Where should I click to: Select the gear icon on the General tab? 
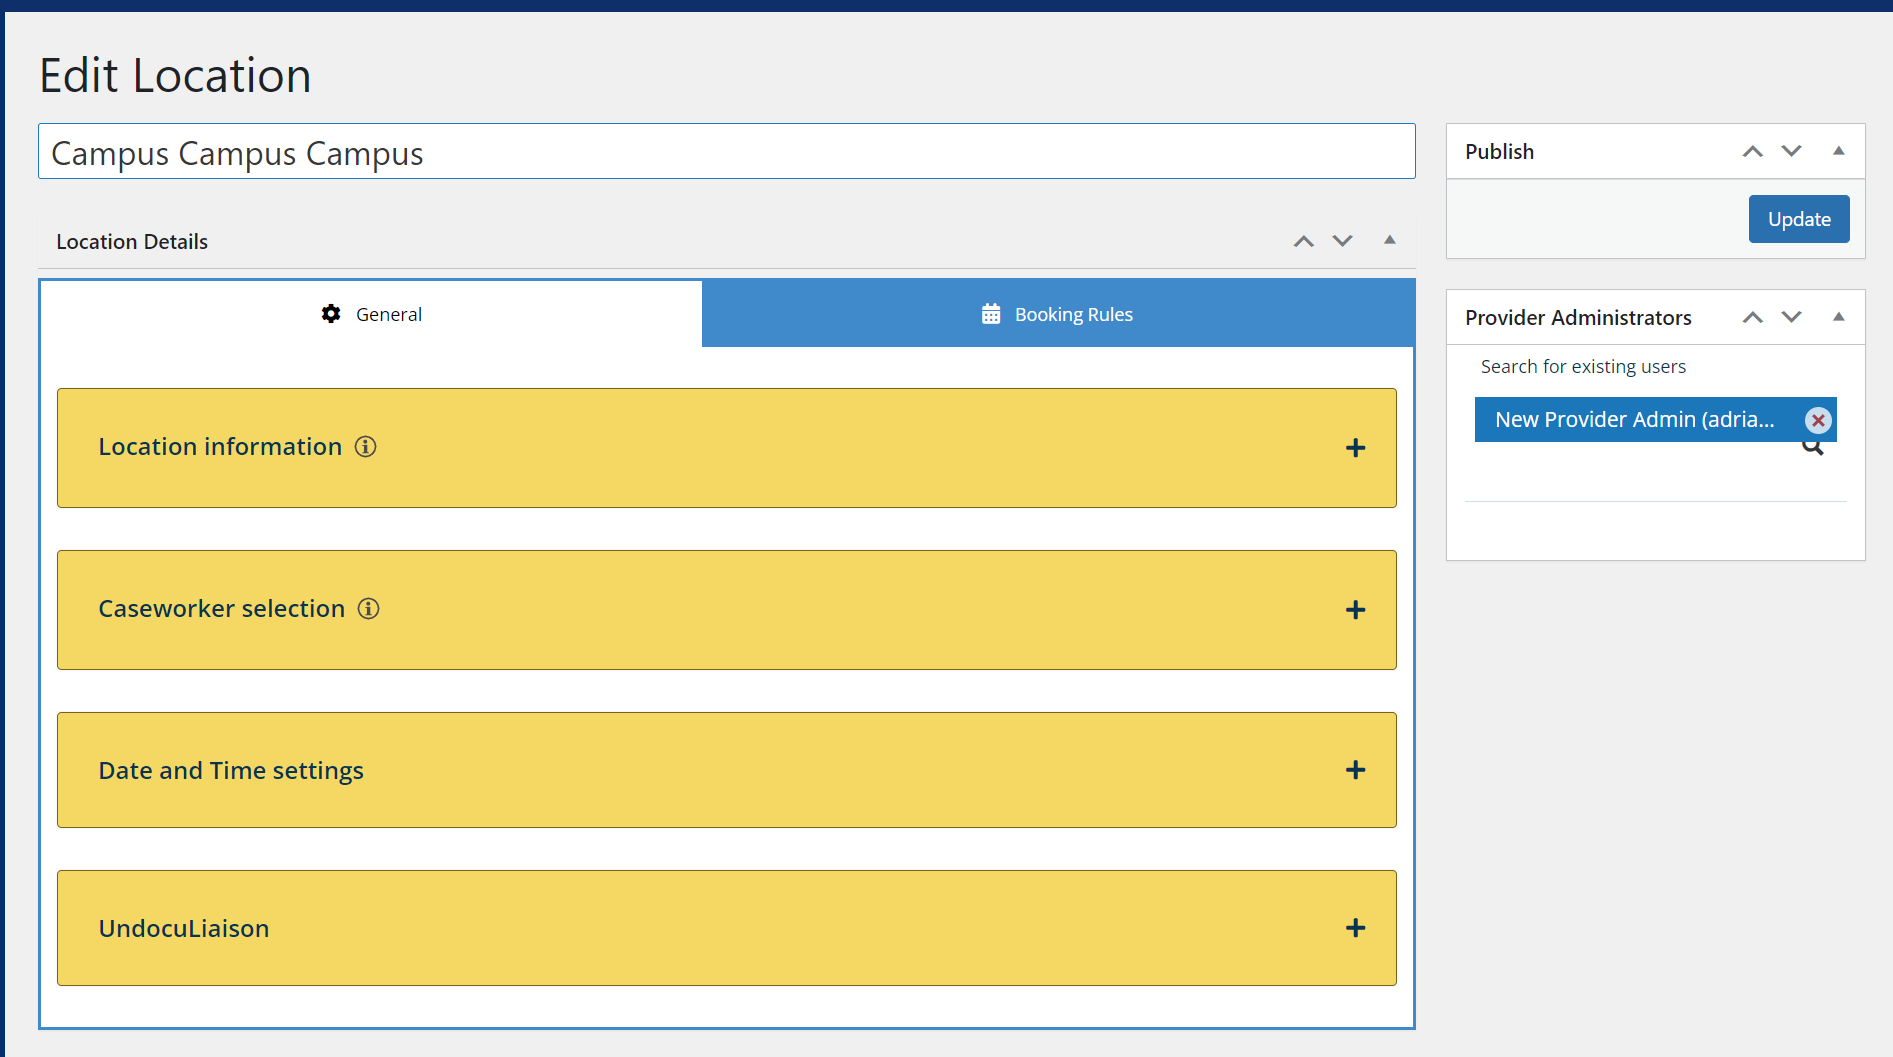click(x=331, y=313)
